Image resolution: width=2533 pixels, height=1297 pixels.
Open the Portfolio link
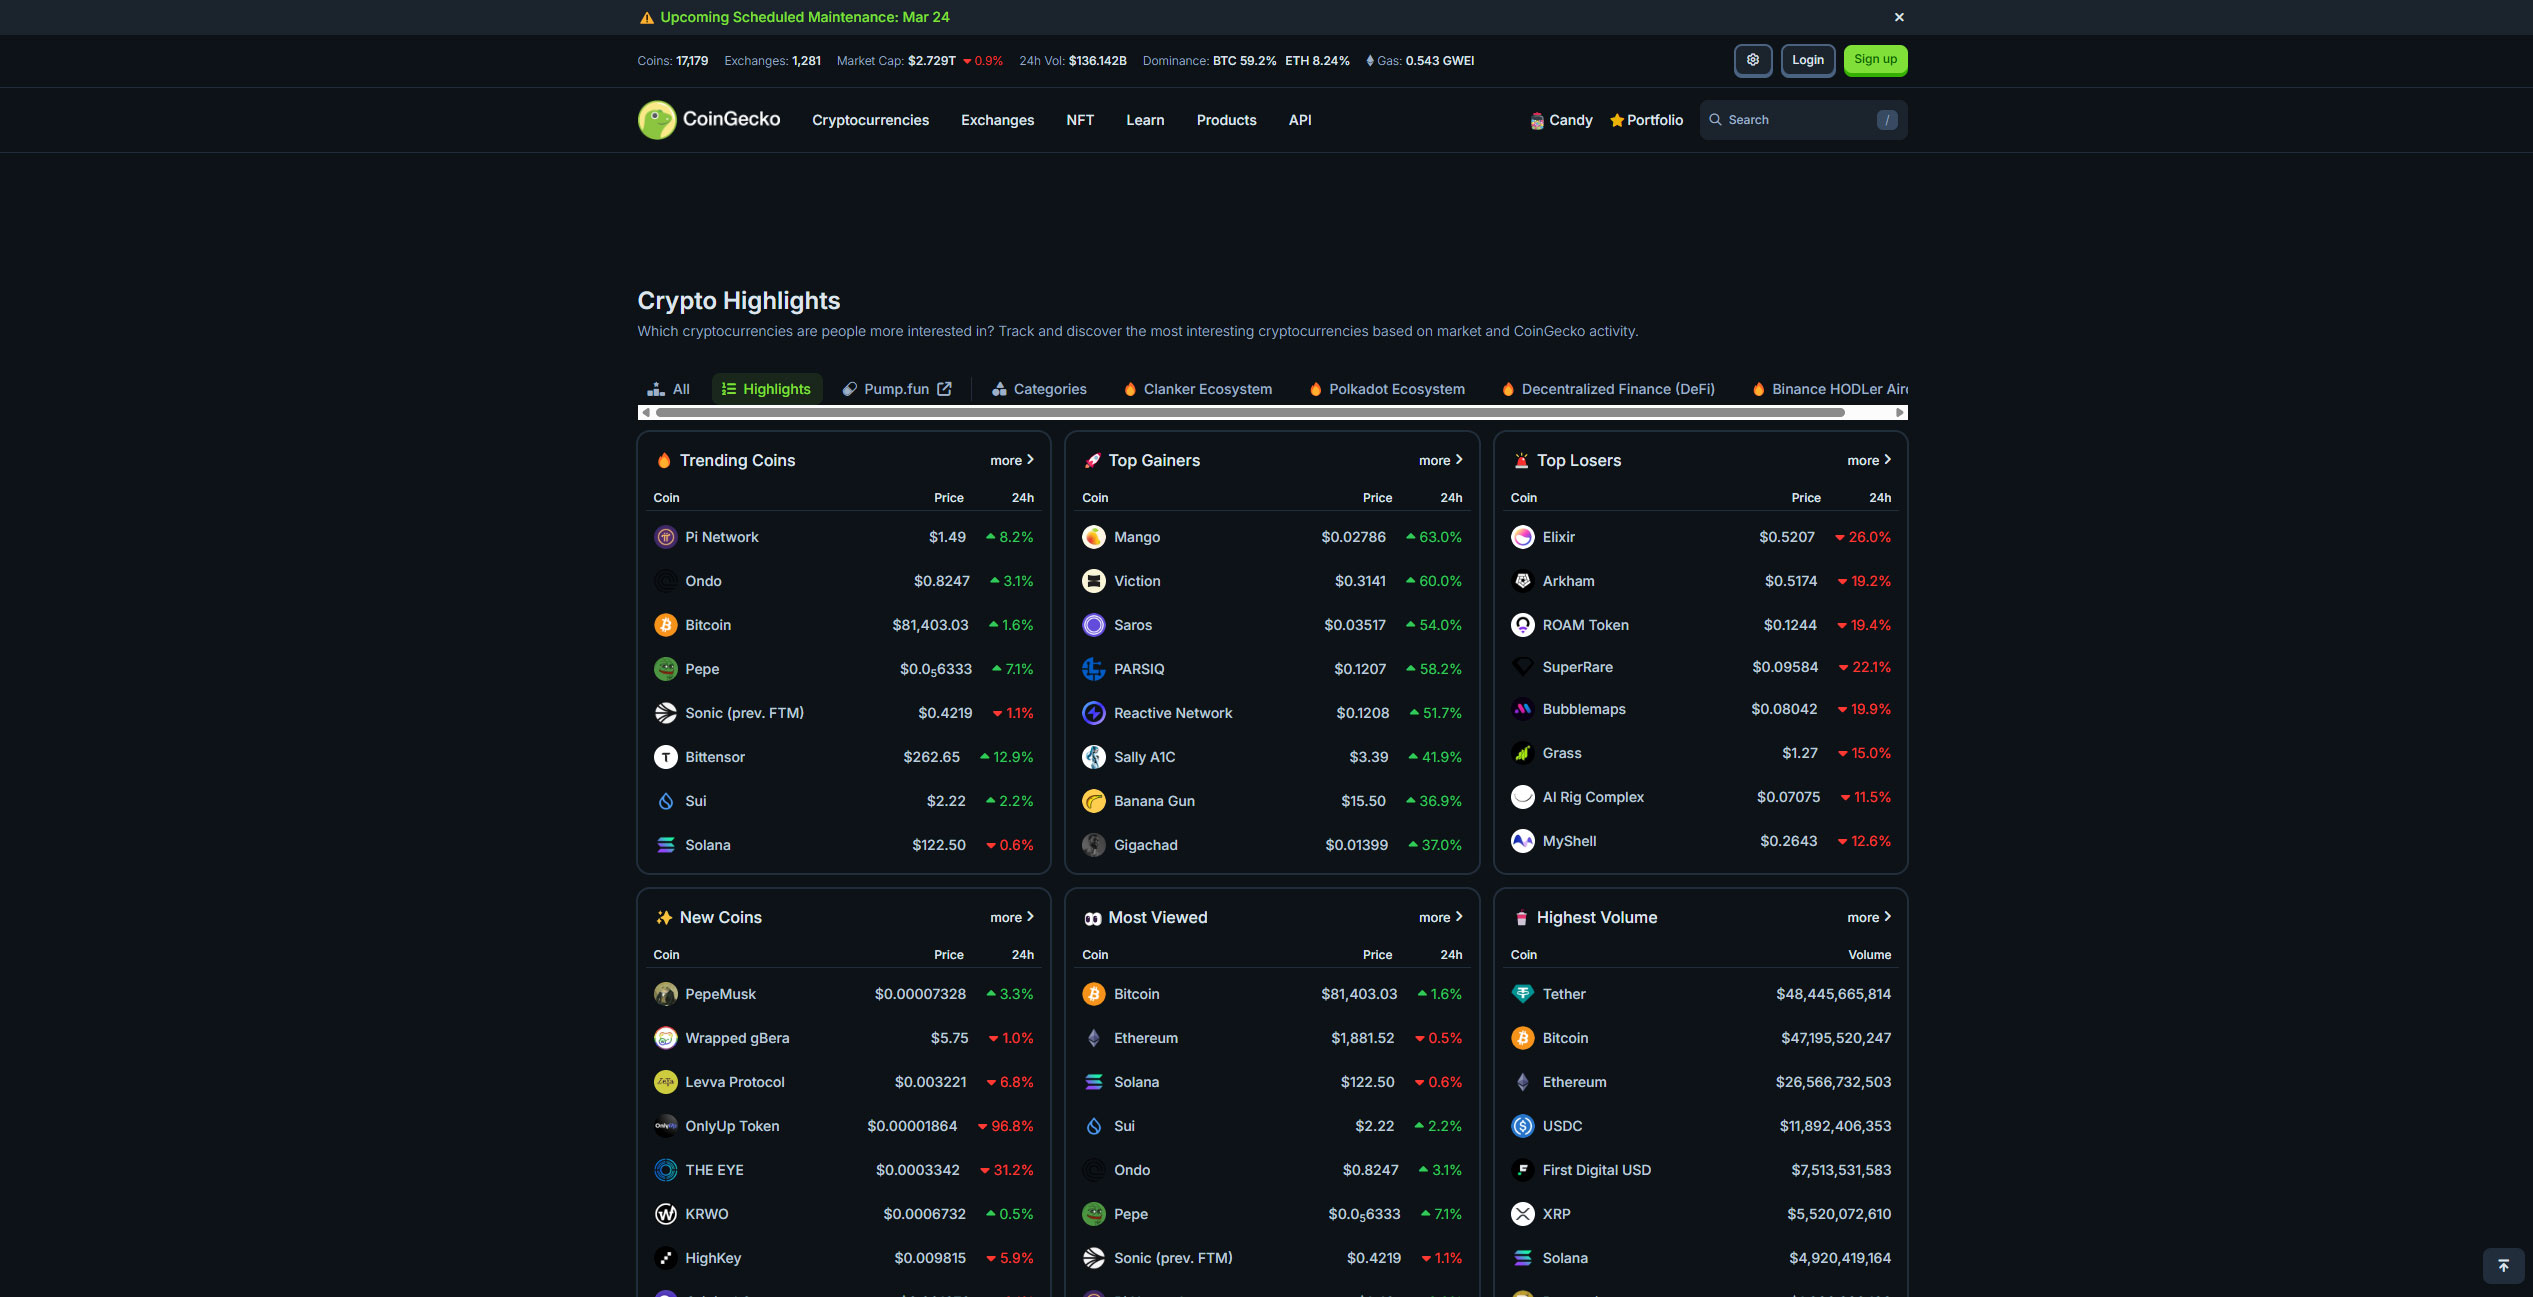click(x=1646, y=120)
